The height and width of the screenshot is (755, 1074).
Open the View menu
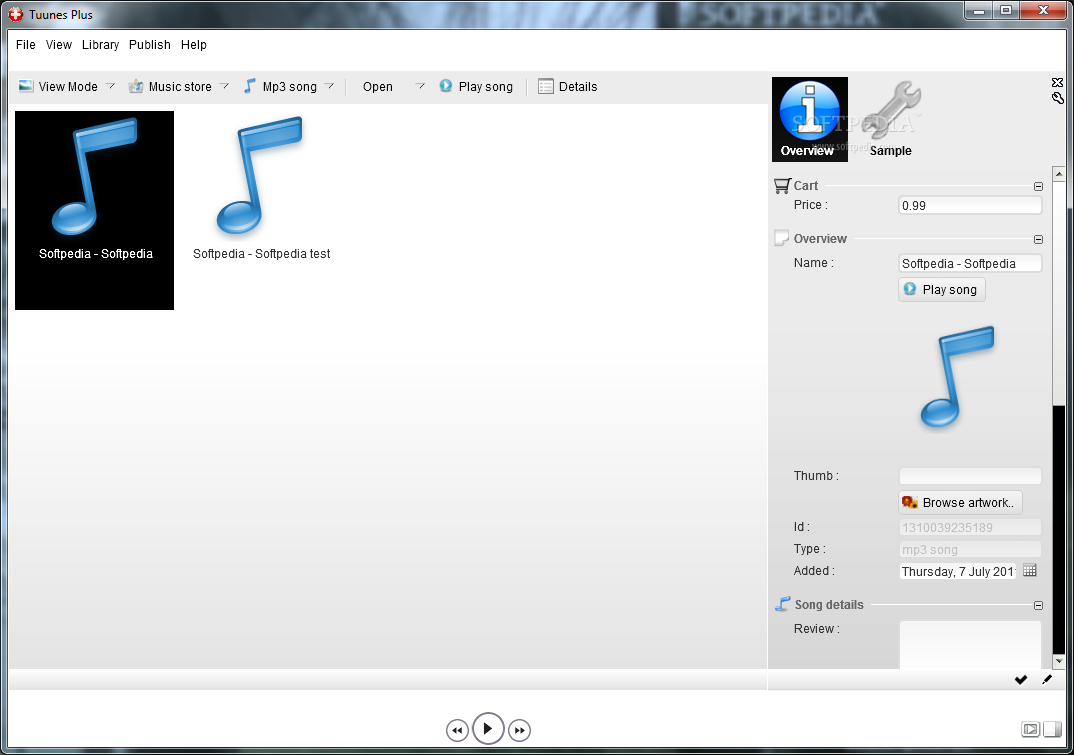(x=58, y=45)
